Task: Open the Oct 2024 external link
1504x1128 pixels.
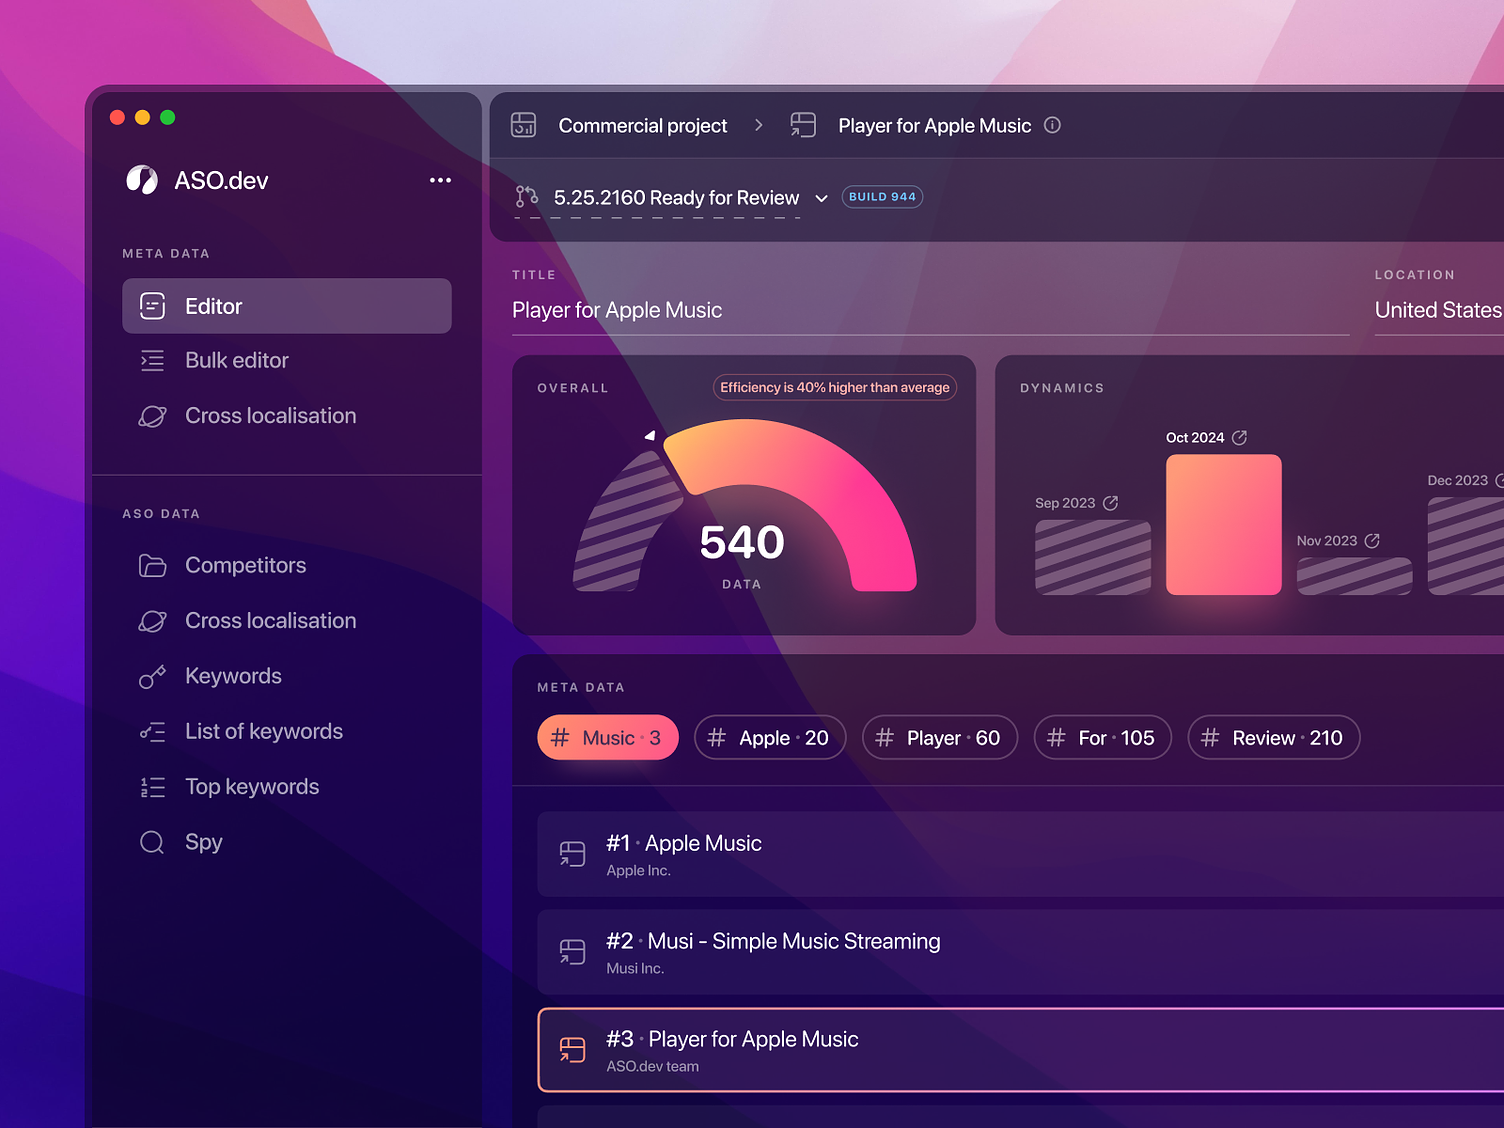Action: tap(1239, 437)
